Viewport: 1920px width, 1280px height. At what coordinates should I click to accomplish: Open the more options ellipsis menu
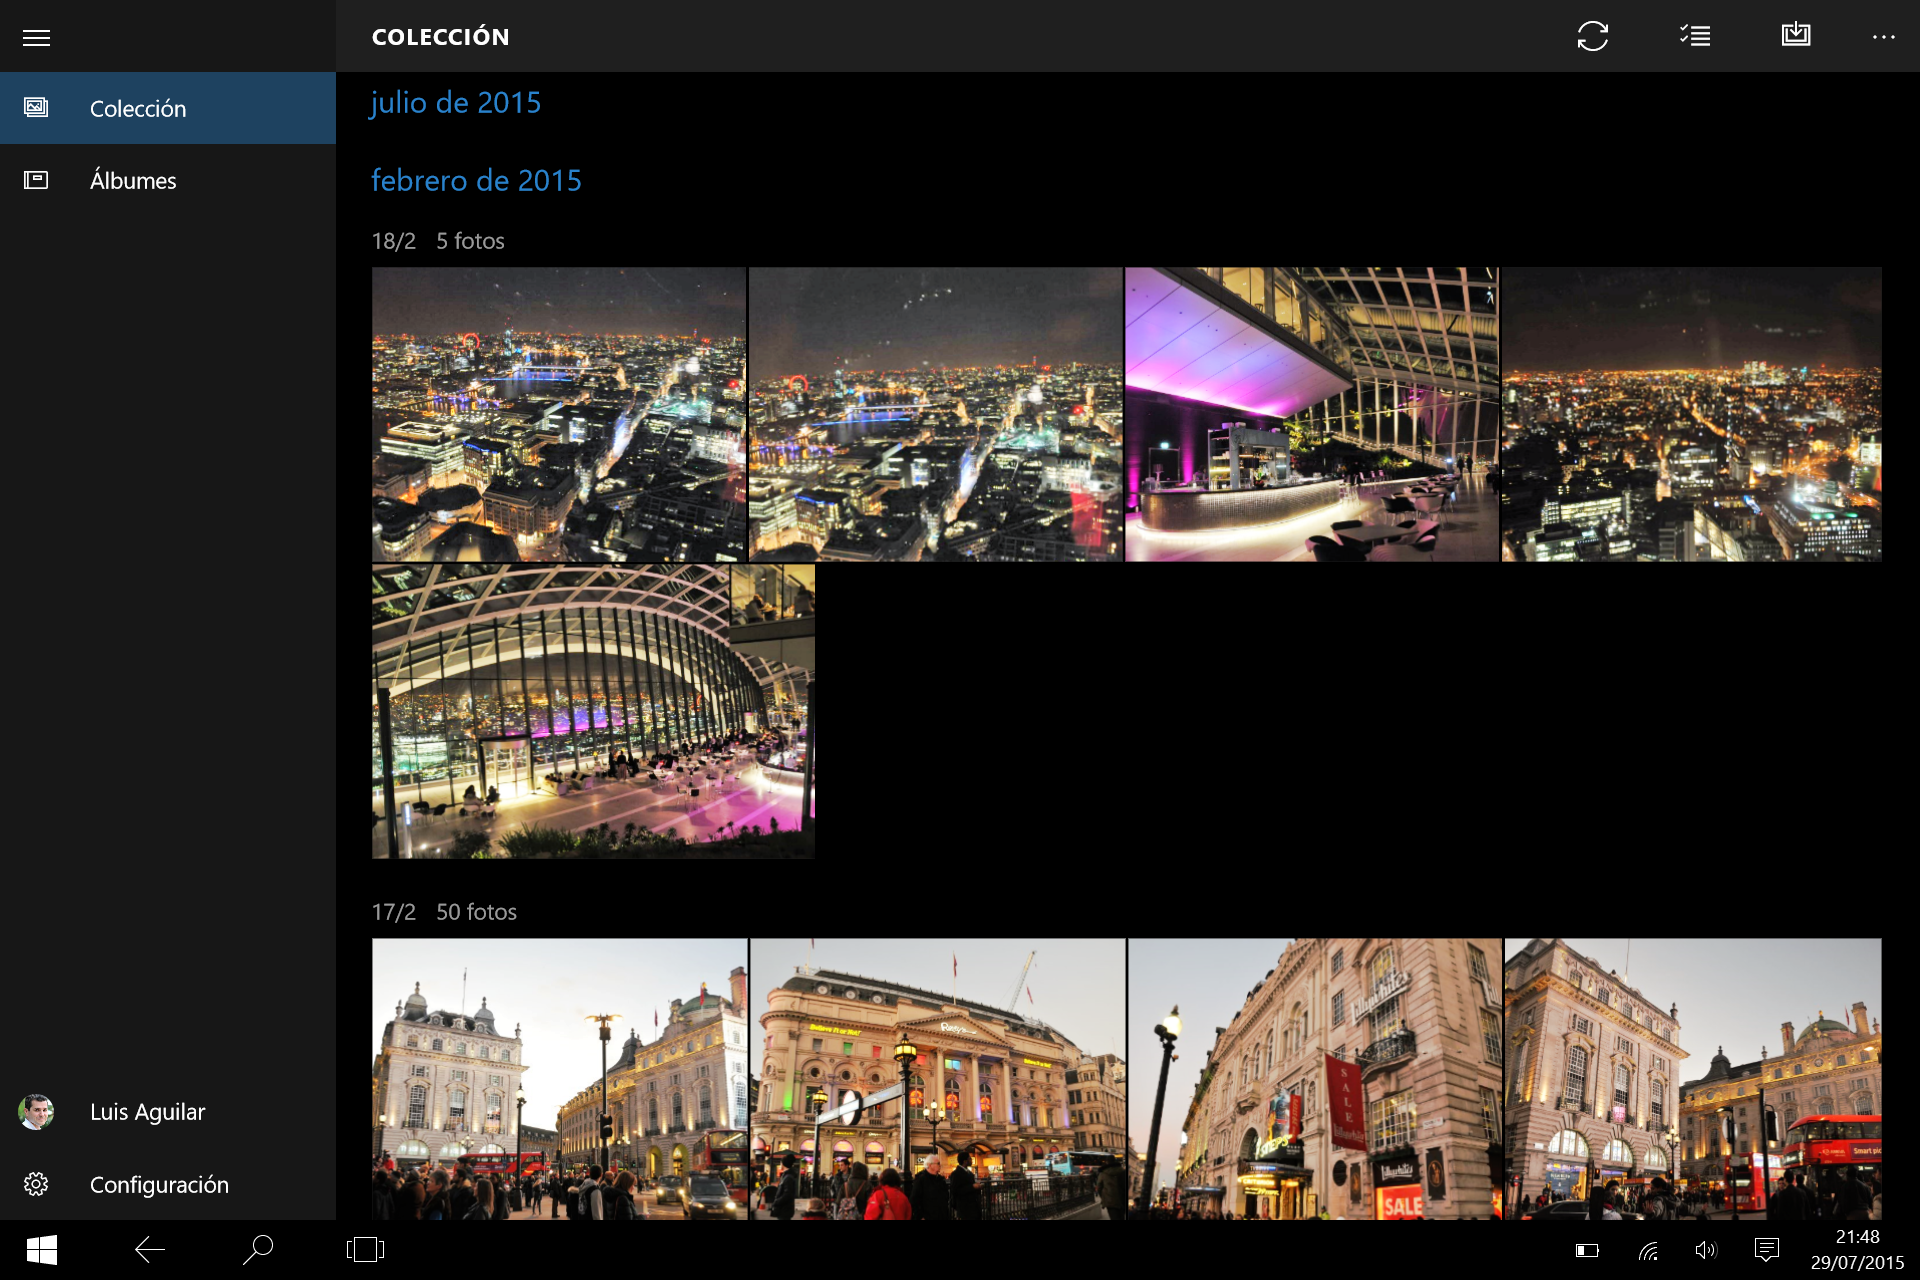pyautogui.click(x=1883, y=37)
